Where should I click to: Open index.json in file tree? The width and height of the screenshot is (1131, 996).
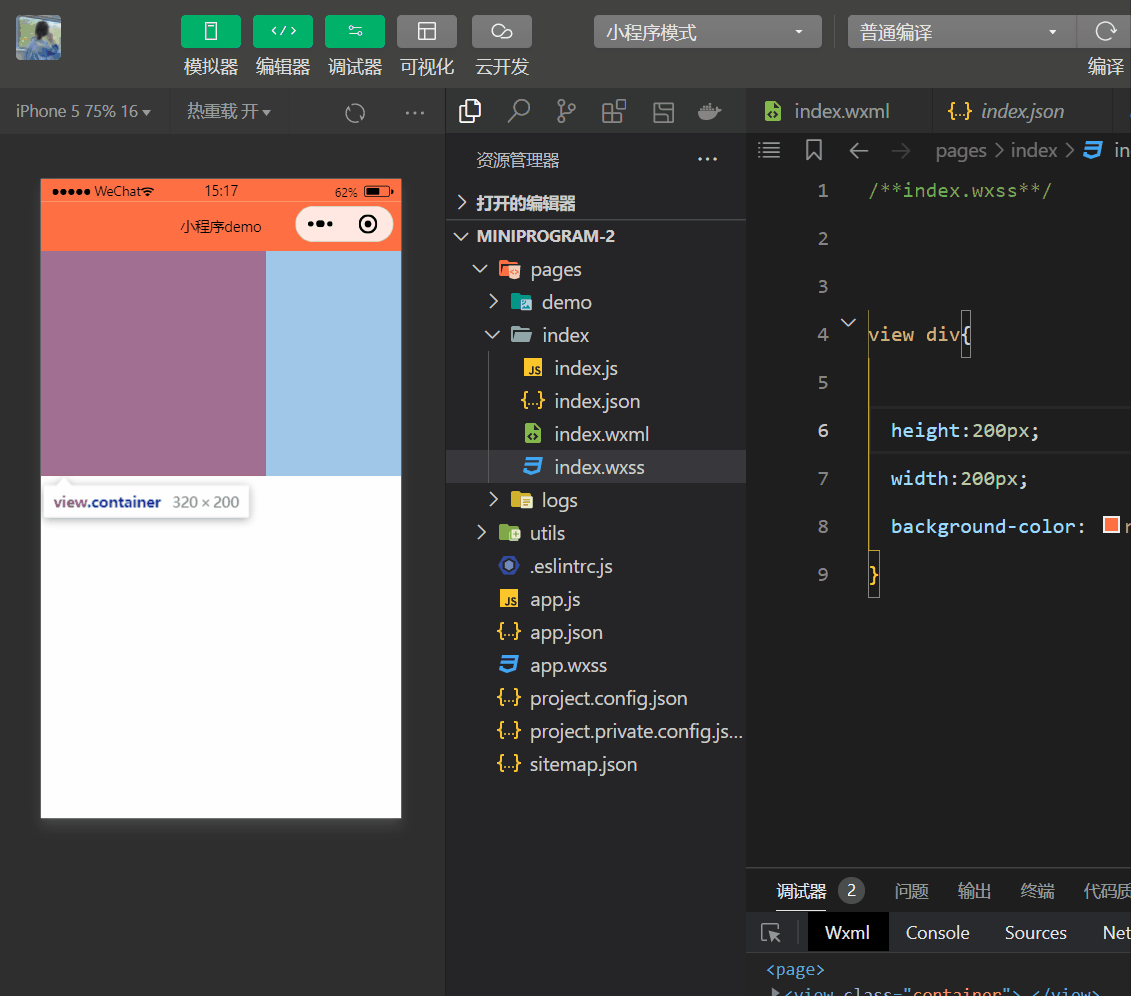pyautogui.click(x=596, y=402)
